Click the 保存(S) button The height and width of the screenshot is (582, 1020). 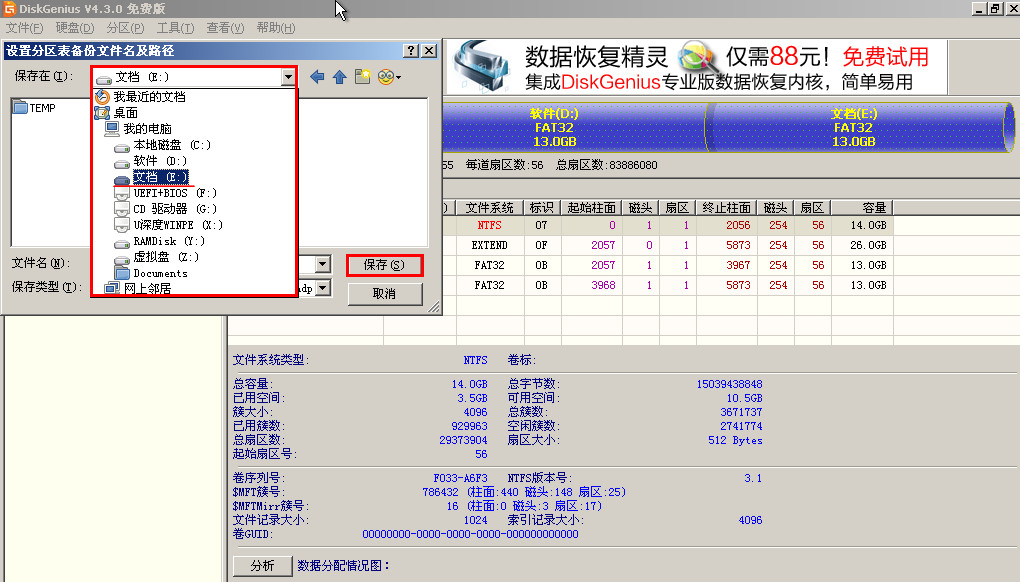(x=384, y=265)
